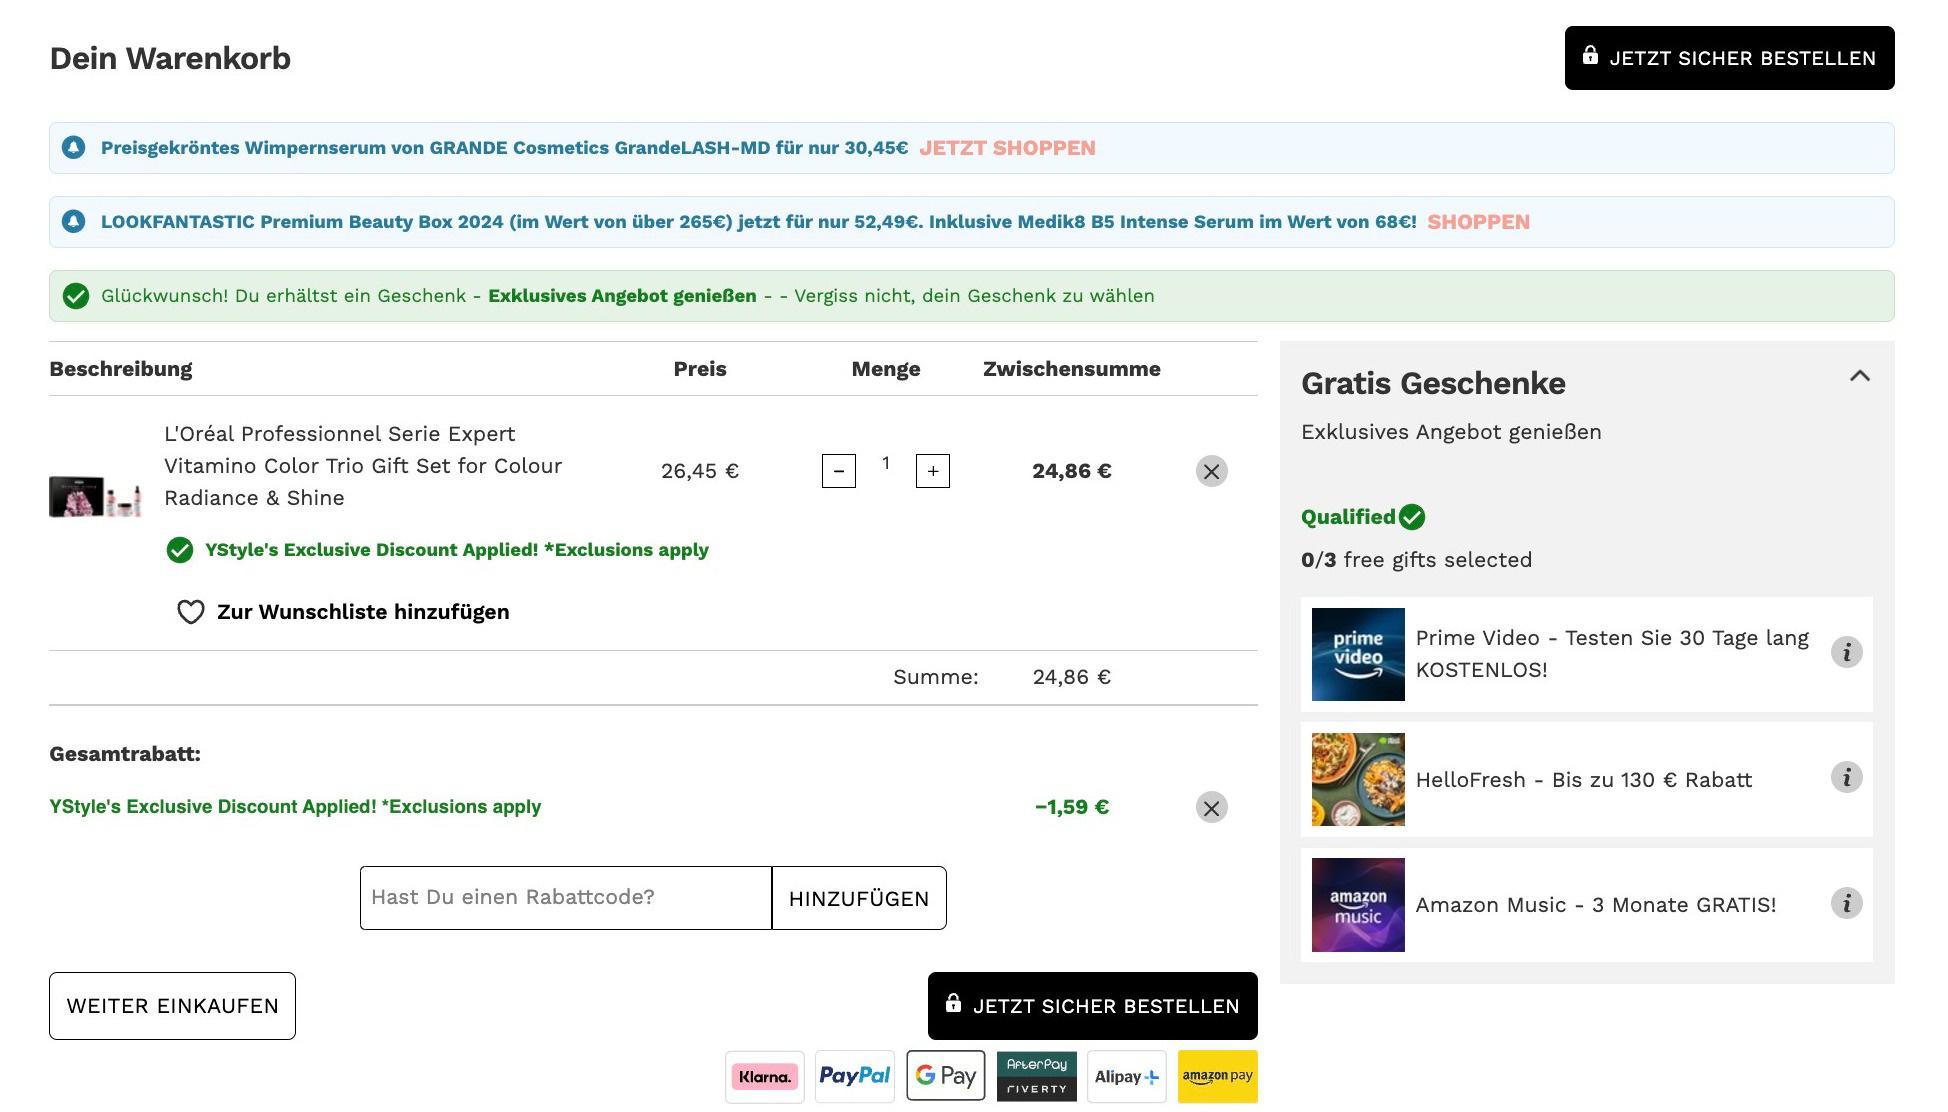
Task: Select Amazon Music gift thumbnail
Action: [1358, 905]
